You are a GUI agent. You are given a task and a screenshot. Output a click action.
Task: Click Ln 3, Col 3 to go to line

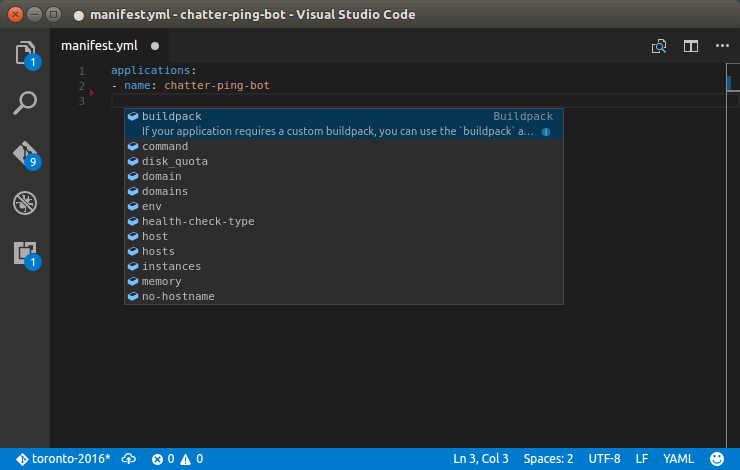point(481,459)
